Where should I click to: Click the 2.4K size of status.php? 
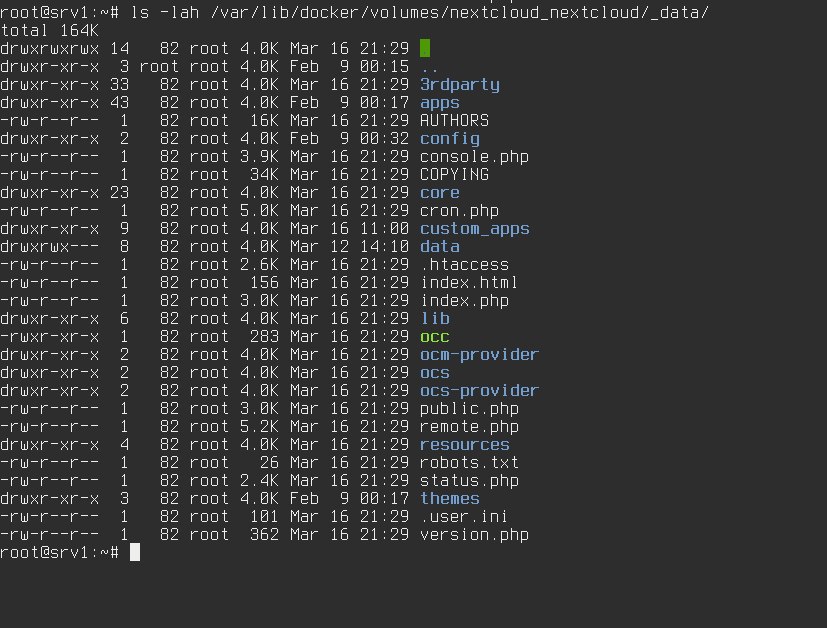[x=259, y=480]
